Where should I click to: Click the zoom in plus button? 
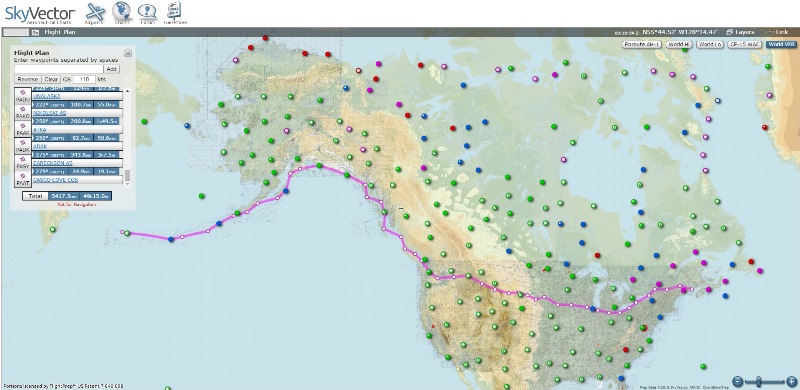[x=791, y=381]
